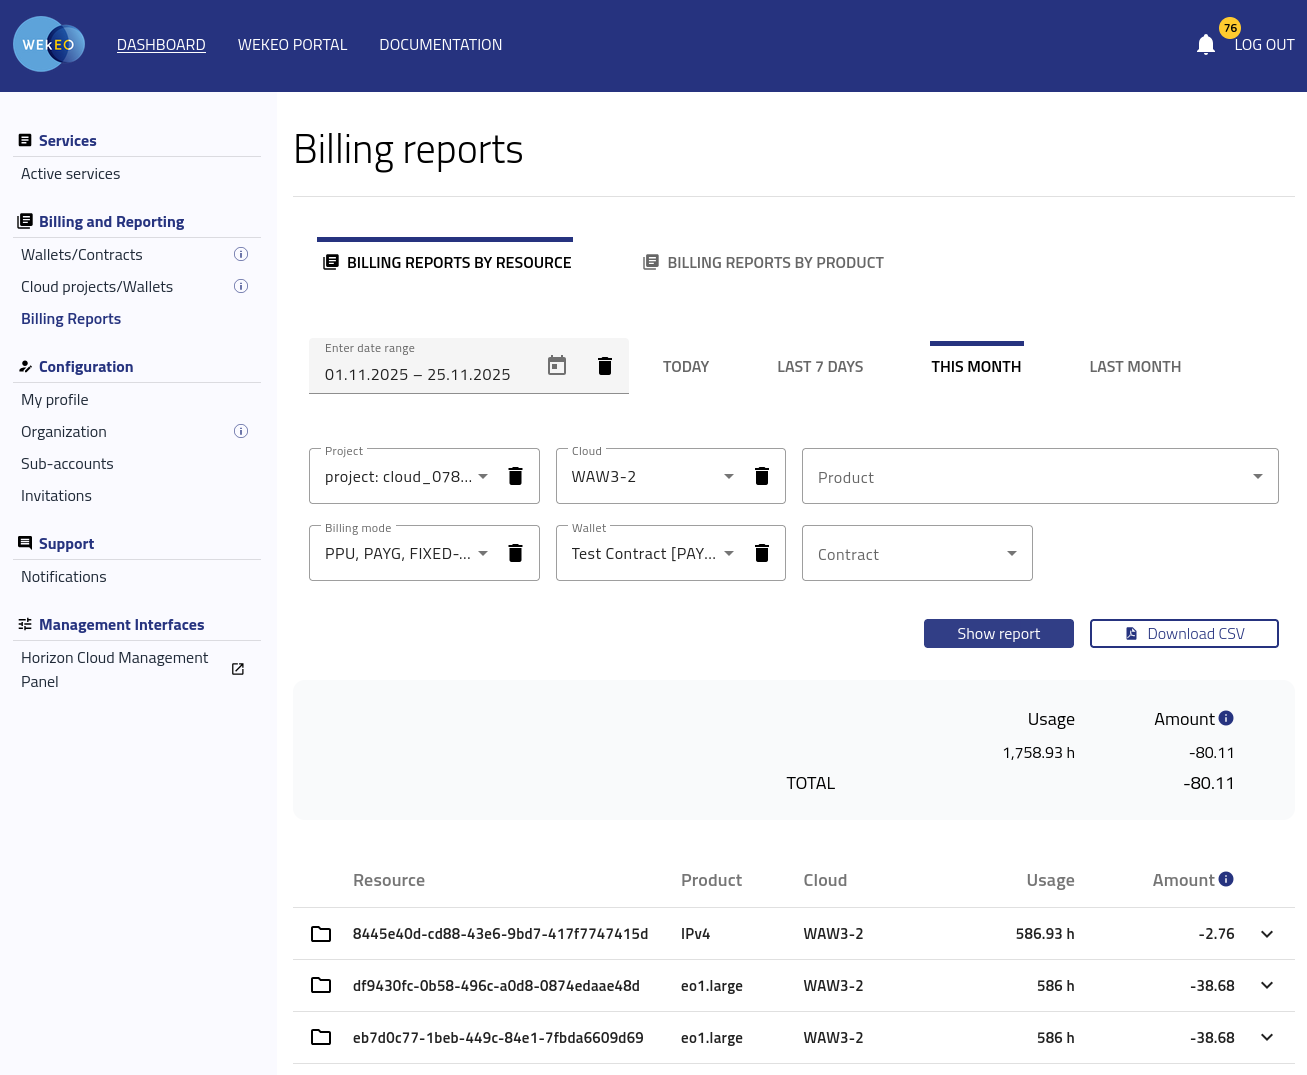Delete the Billing mode filter selection
1307x1075 pixels.
pyautogui.click(x=515, y=553)
